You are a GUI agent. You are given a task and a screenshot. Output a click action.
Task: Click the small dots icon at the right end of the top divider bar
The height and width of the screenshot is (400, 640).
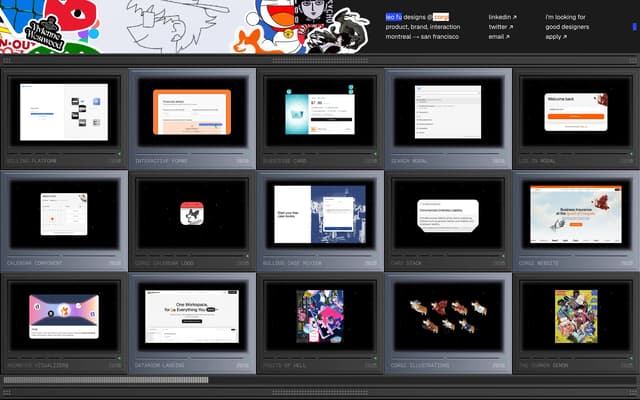point(633,61)
